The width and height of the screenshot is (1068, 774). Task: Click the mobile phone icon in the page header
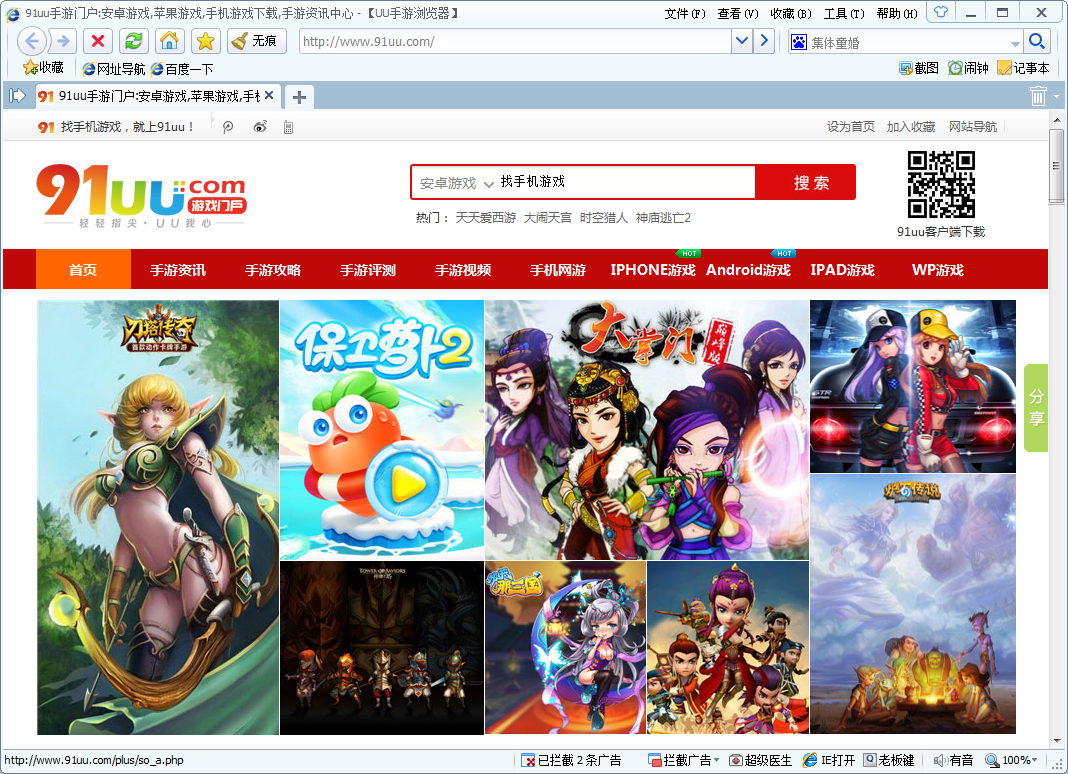289,127
